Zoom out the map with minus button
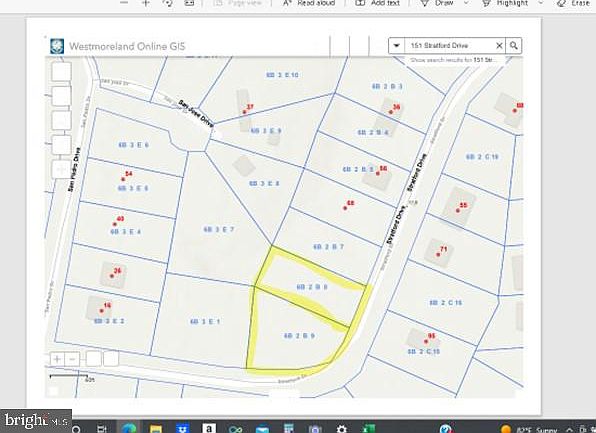 tap(73, 359)
